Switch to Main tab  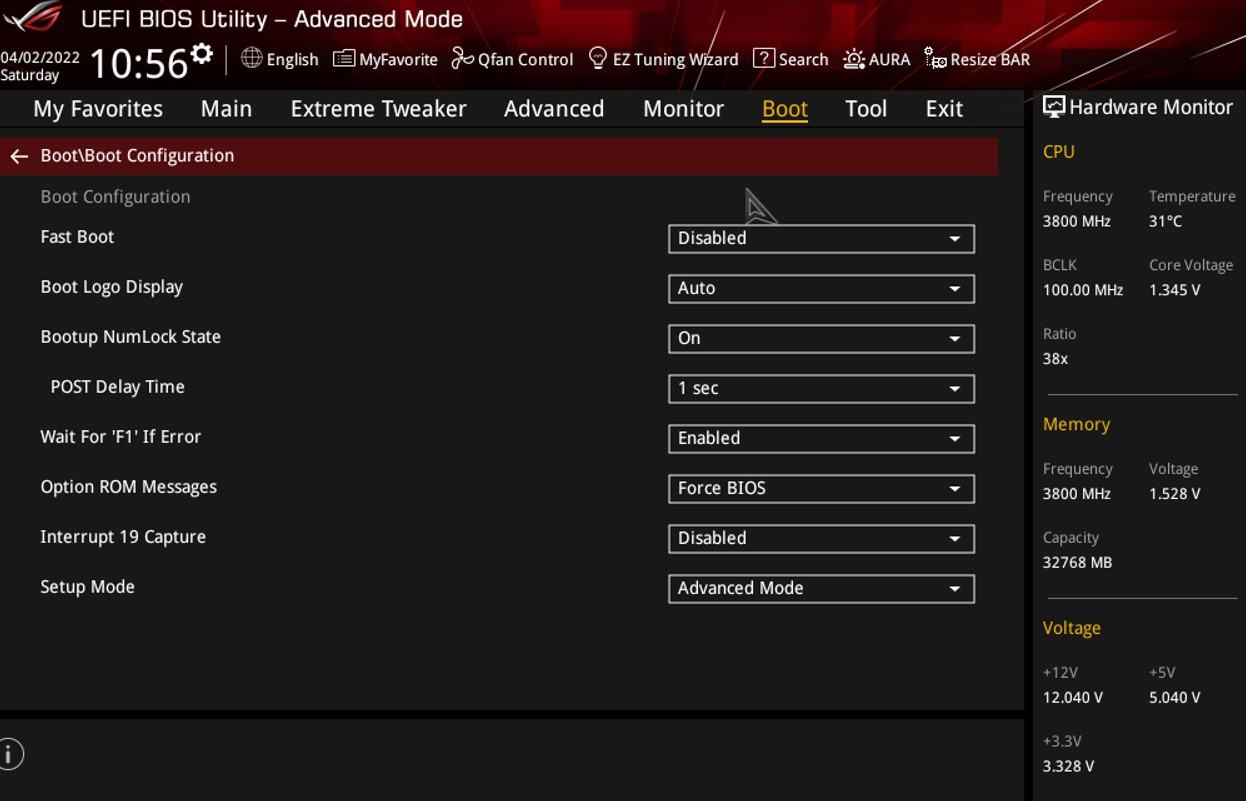click(x=226, y=109)
